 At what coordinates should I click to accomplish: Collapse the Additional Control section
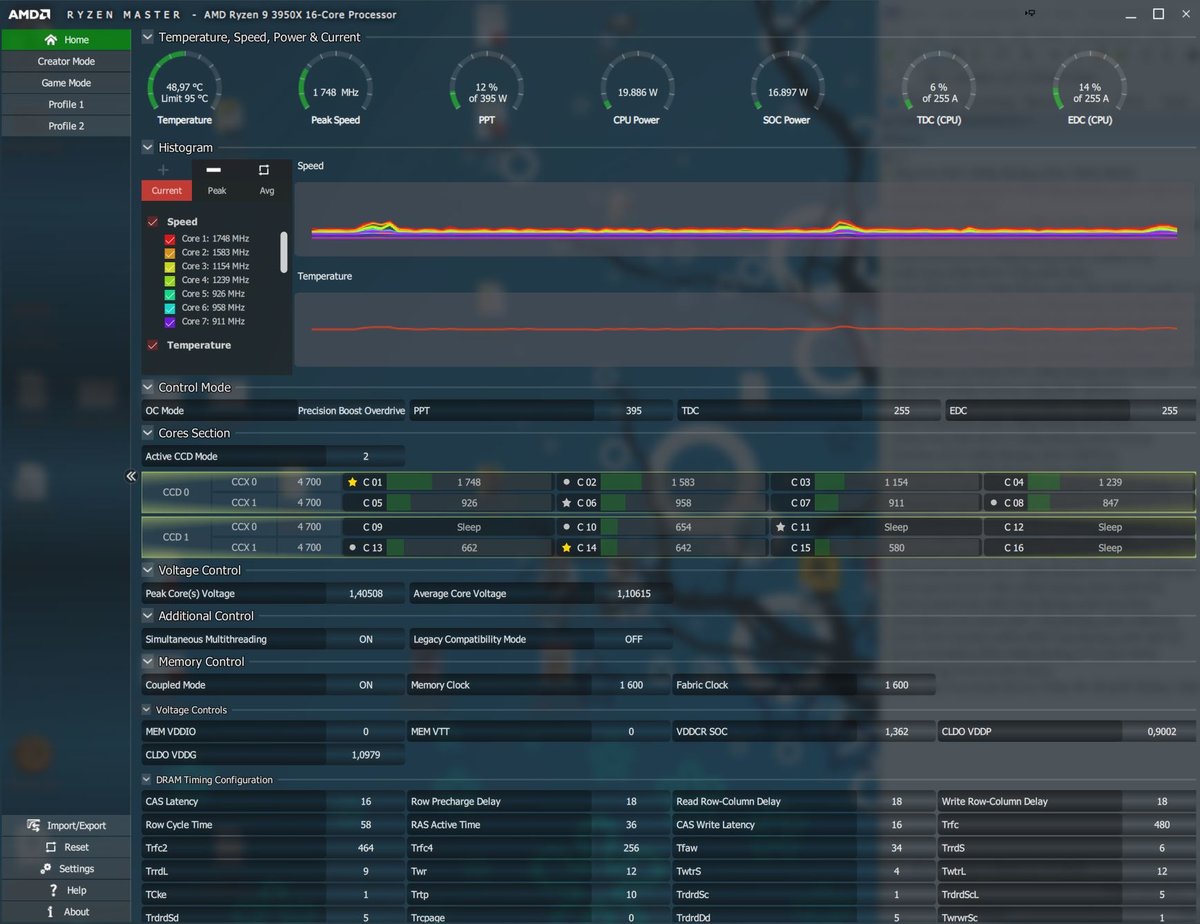[148, 616]
